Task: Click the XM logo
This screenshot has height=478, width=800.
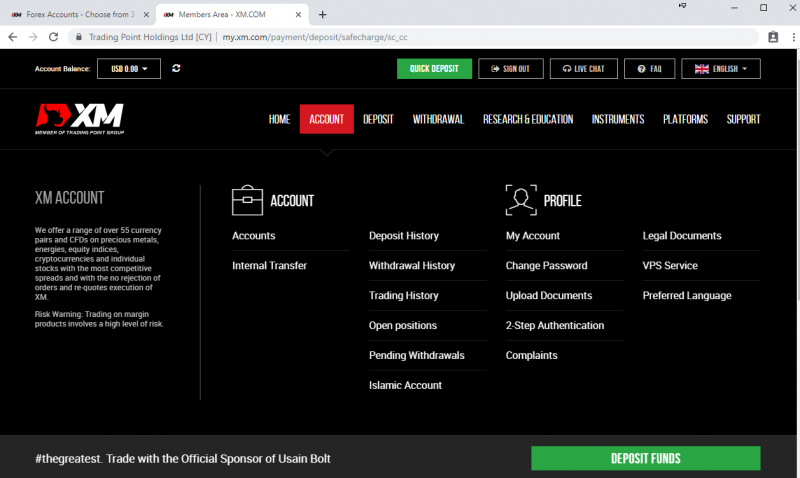Action: pos(80,119)
